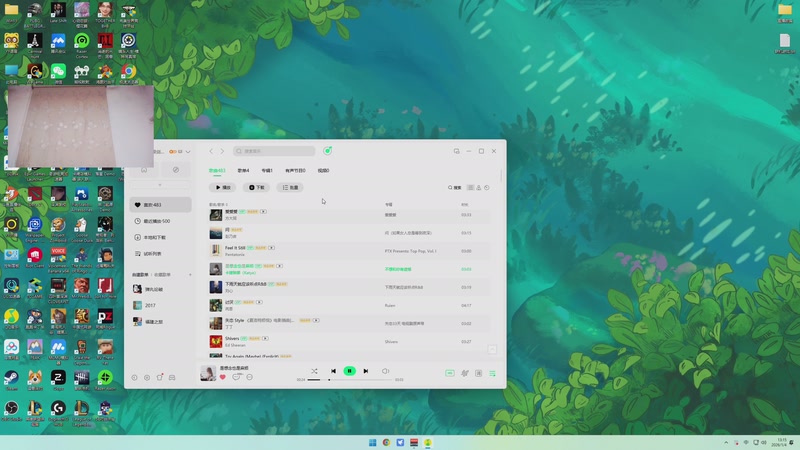800x450 pixels.
Task: Click the Ruien album cell
Action: coord(390,306)
